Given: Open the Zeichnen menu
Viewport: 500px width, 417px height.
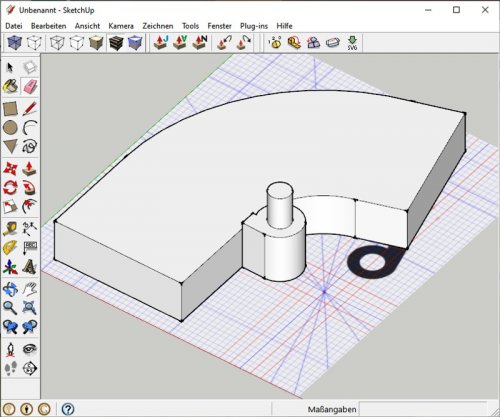Looking at the screenshot, I should (x=158, y=26).
